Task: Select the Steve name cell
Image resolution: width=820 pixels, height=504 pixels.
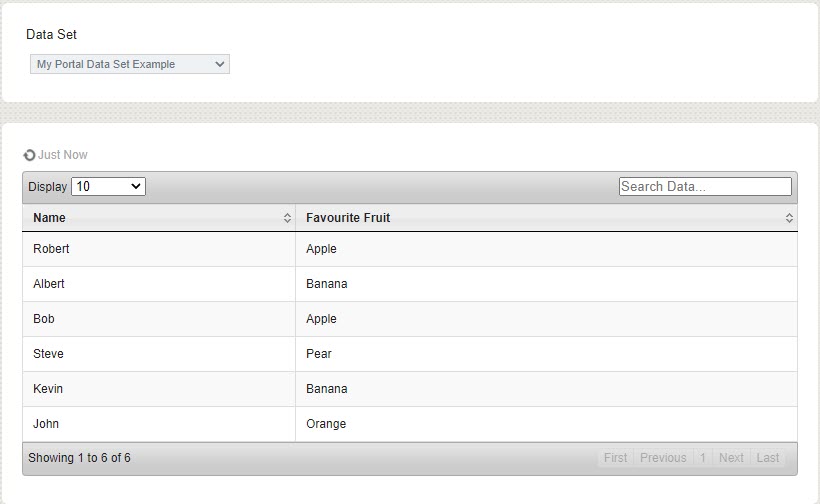Action: tap(159, 354)
